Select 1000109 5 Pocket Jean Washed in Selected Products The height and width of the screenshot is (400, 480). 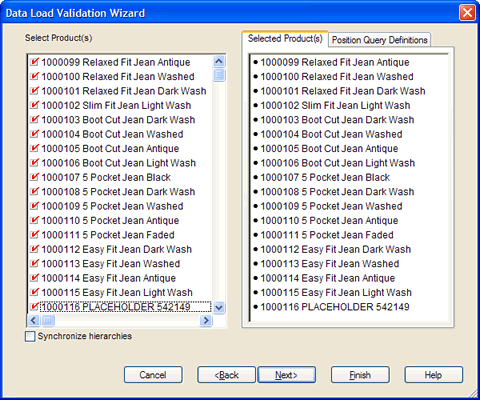[328, 206]
